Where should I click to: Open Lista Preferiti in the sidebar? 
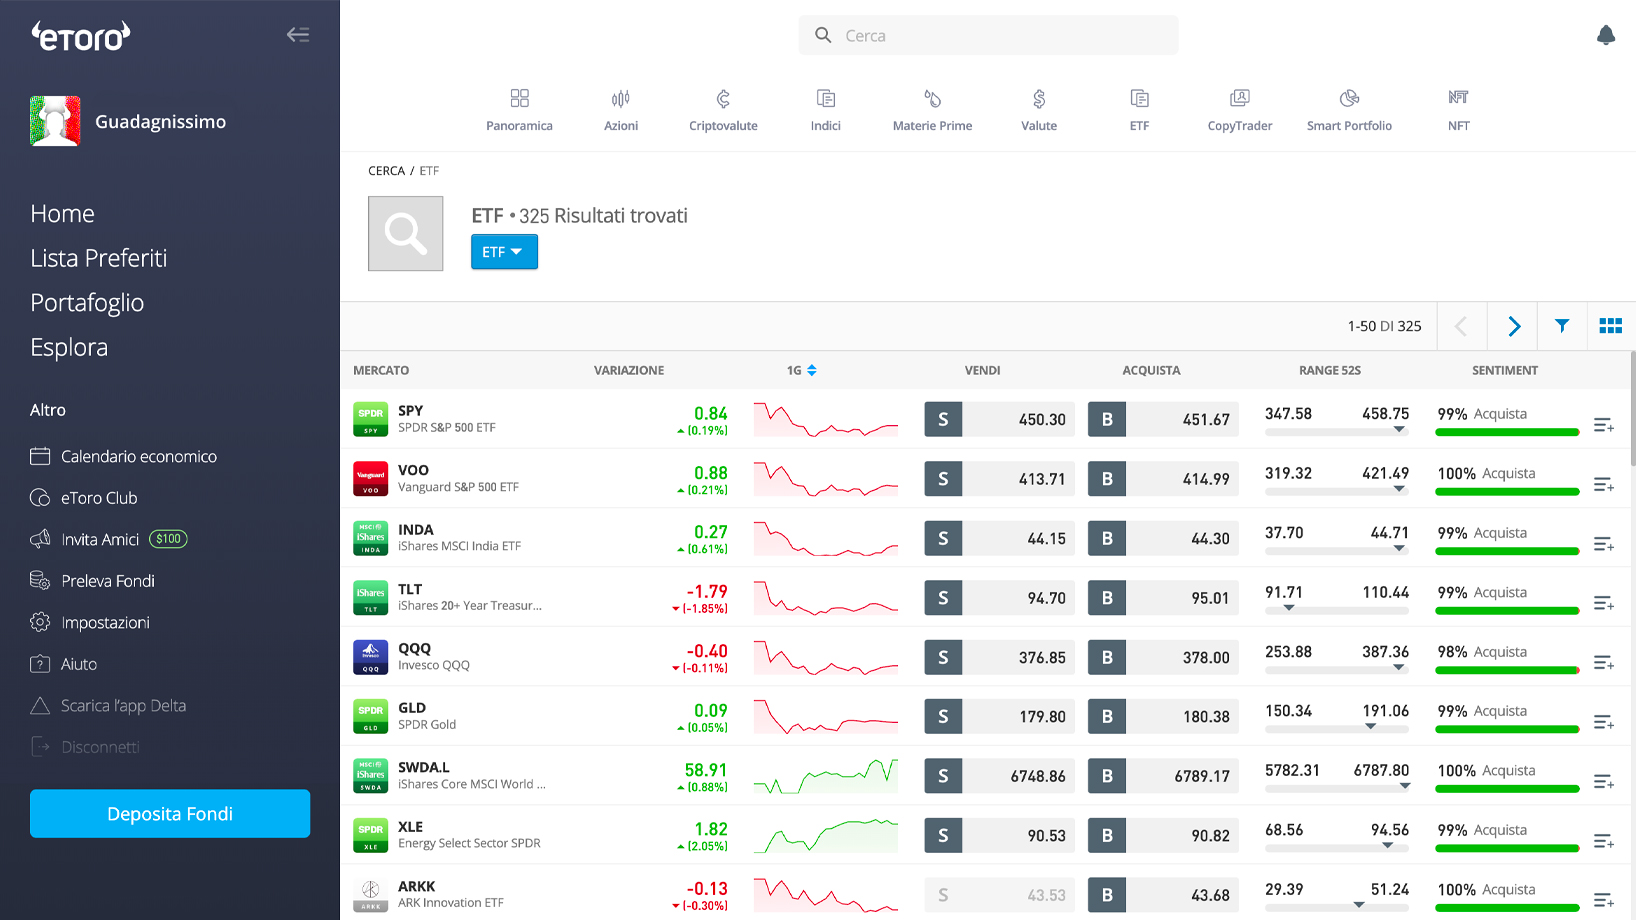point(98,258)
